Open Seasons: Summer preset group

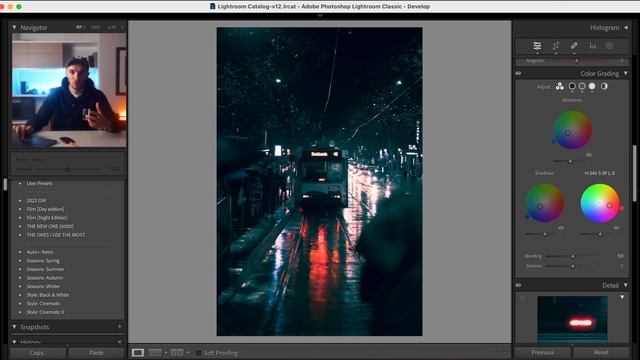tap(45, 269)
